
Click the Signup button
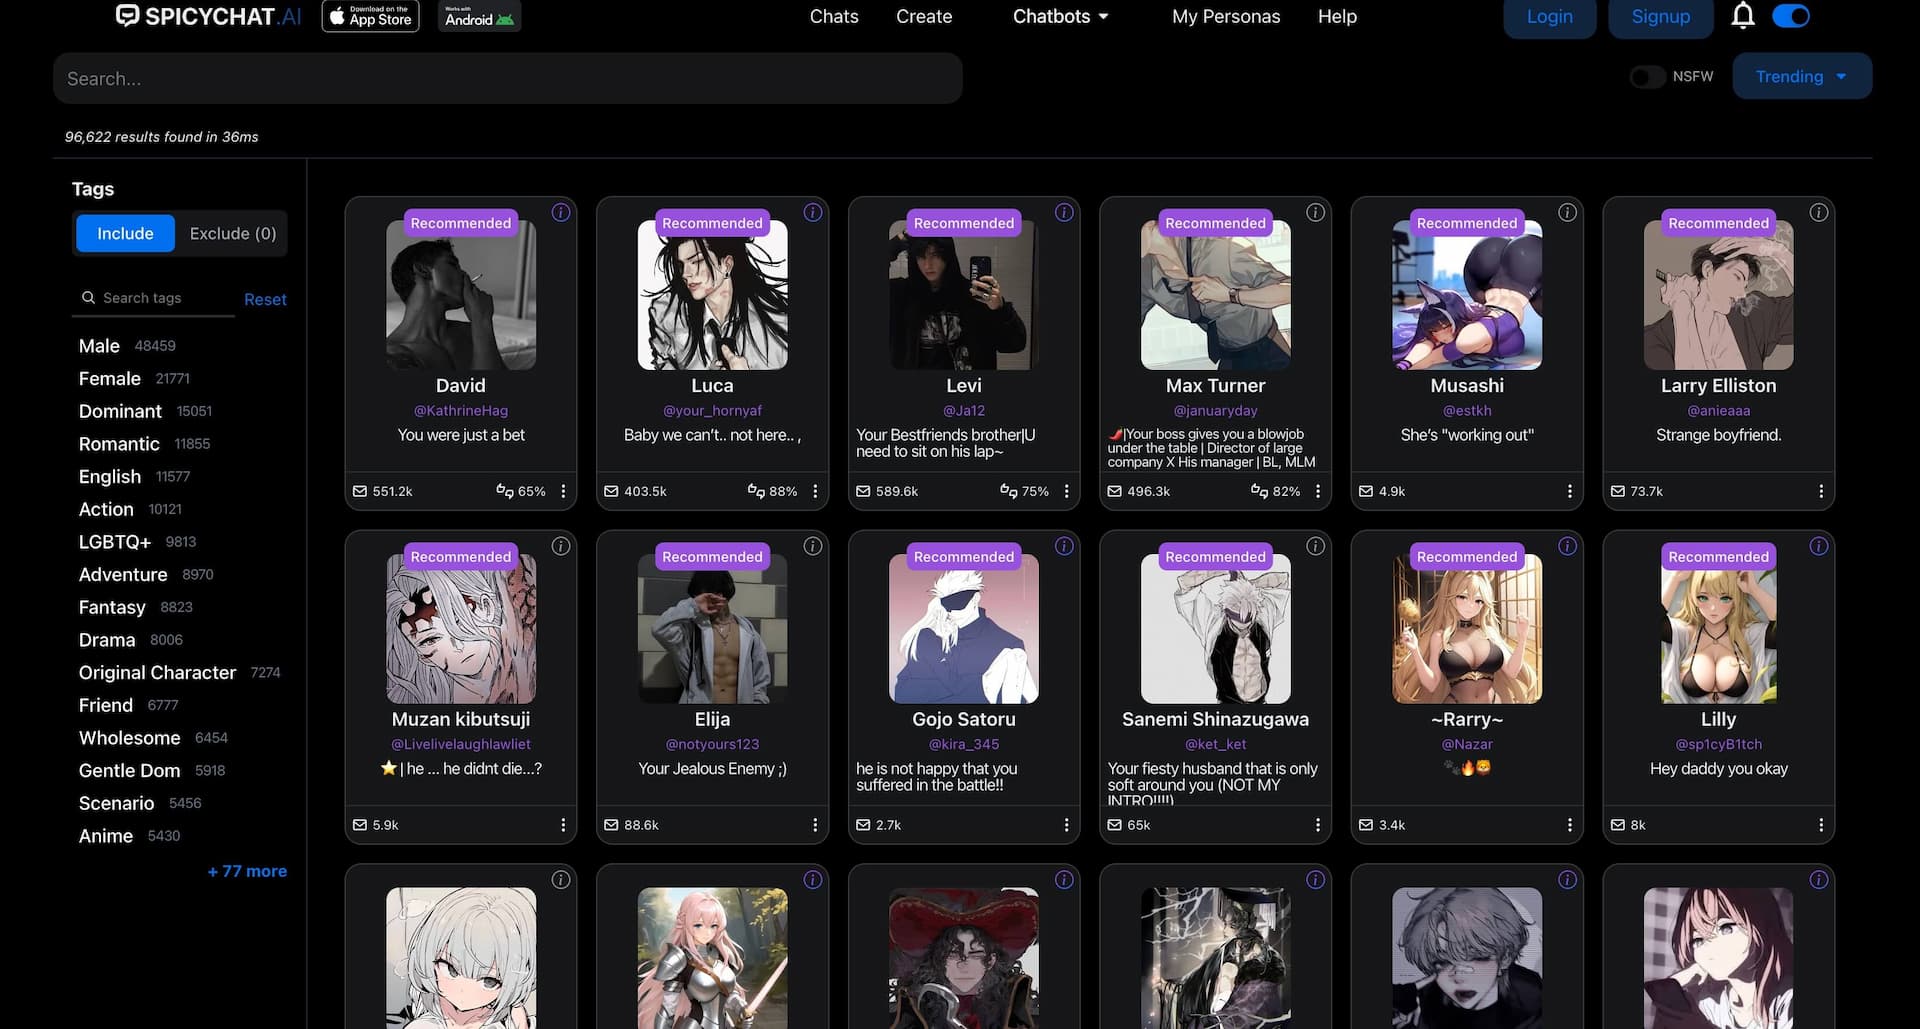tap(1660, 17)
